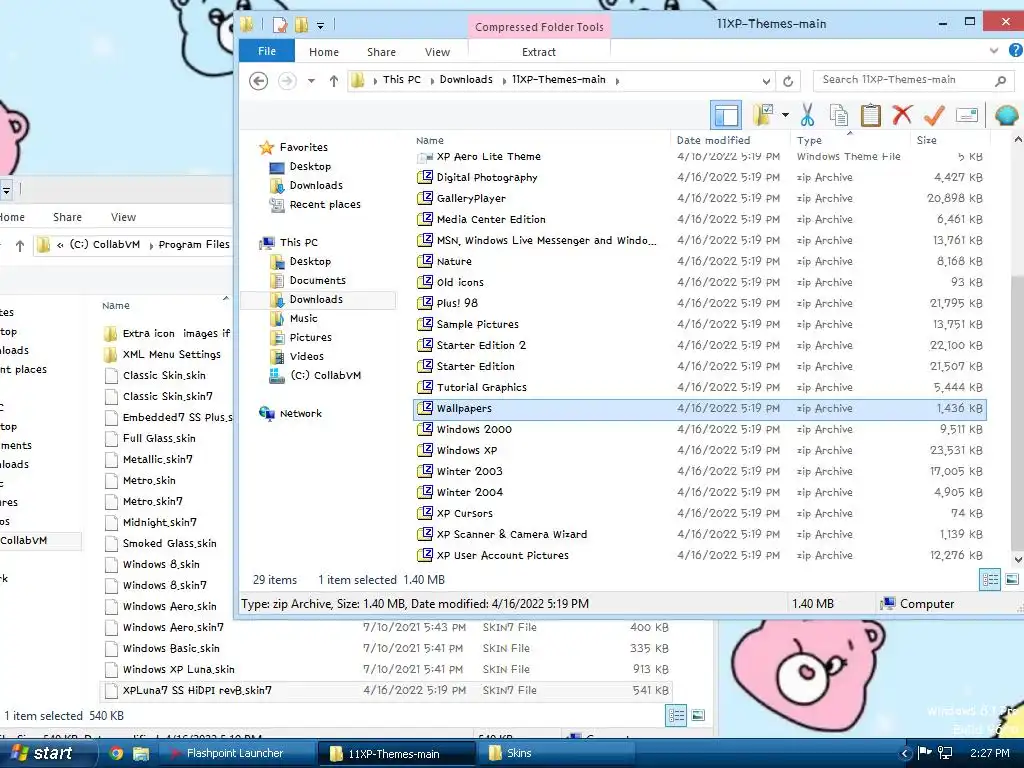Sort by the Date modified column

(x=713, y=140)
